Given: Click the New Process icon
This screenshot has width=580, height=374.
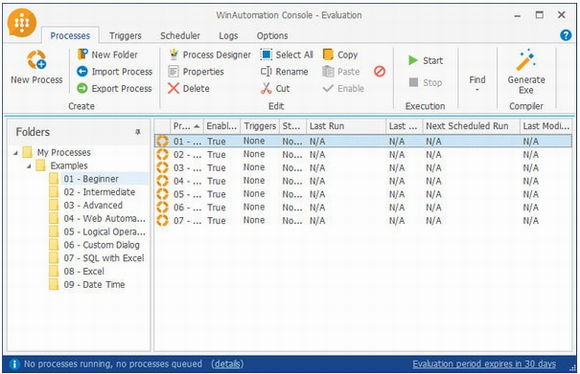Looking at the screenshot, I should (36, 60).
